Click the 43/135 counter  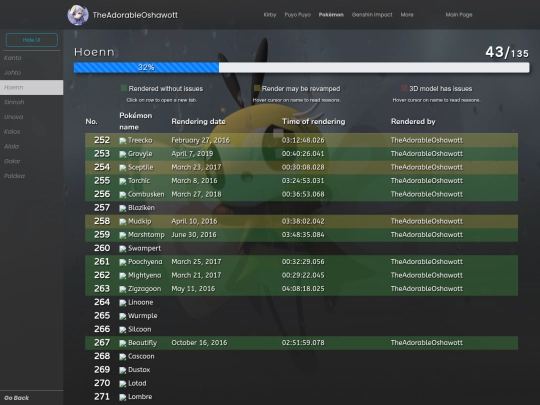pyautogui.click(x=507, y=52)
